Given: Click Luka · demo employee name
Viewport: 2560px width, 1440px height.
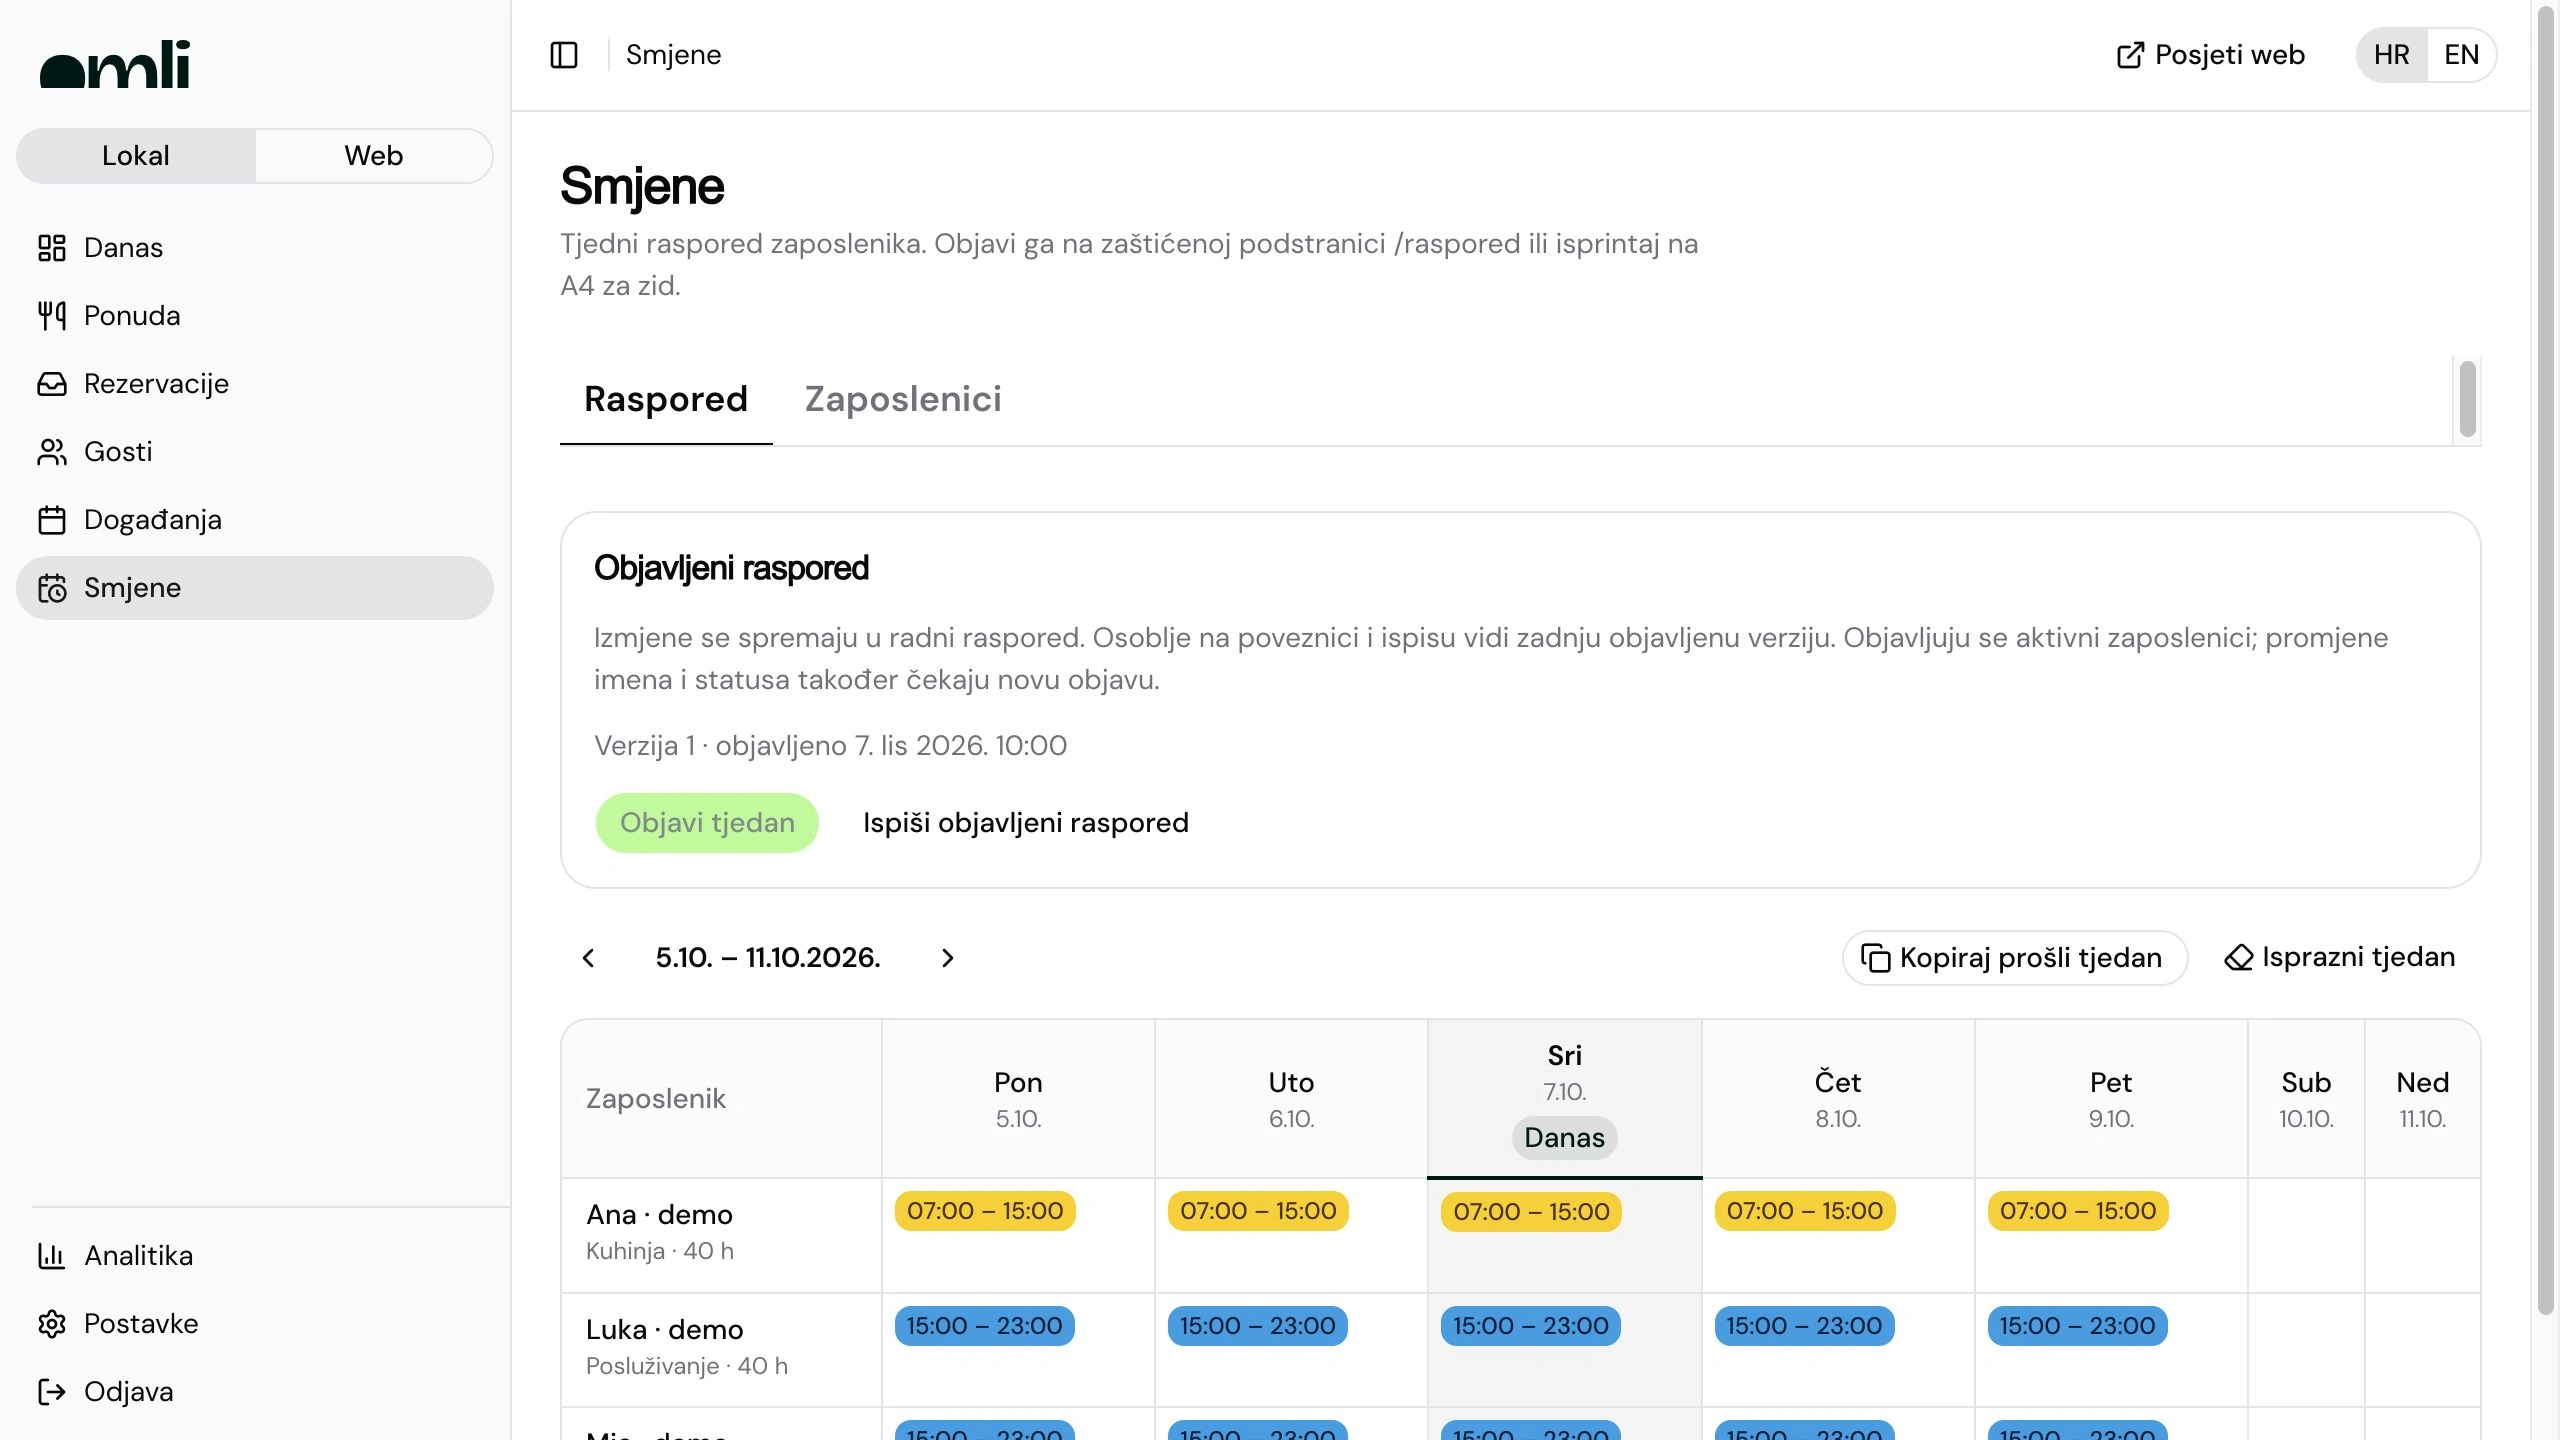Looking at the screenshot, I should click(x=664, y=1330).
